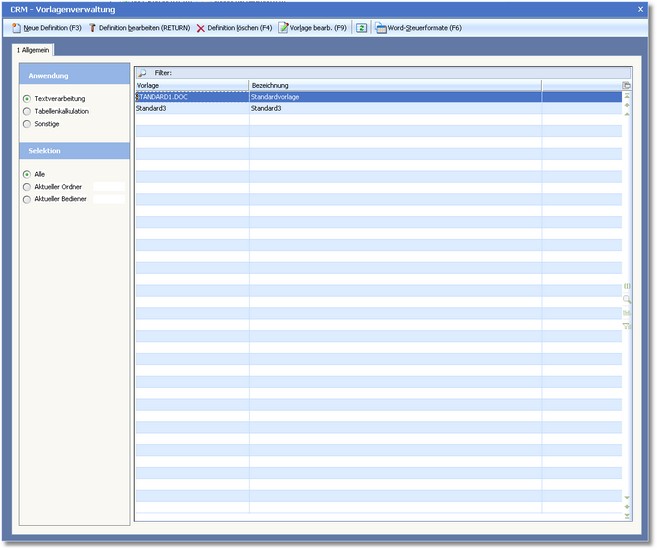Screen dimensions: 657x550
Task: Select the Textverarbeitung radio button
Action: (27, 99)
